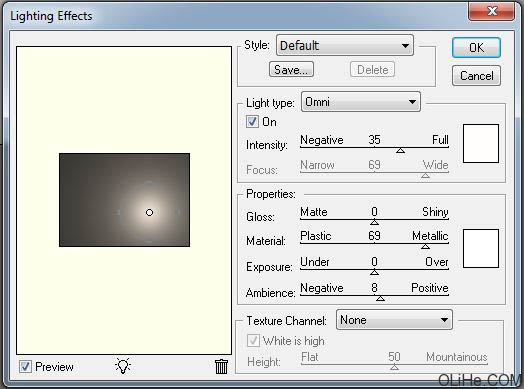The height and width of the screenshot is (389, 524).
Task: Click the Material slider handle
Action: click(x=425, y=247)
